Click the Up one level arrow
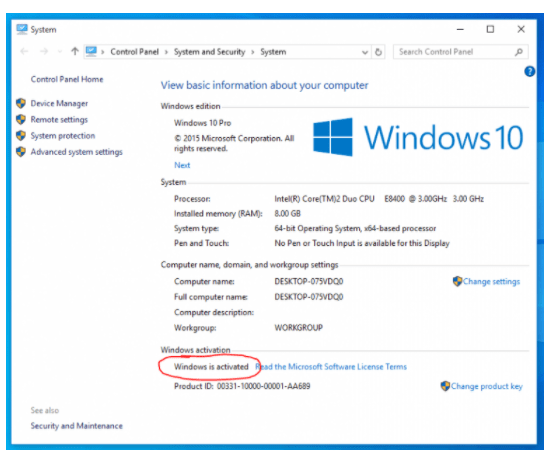 point(75,52)
